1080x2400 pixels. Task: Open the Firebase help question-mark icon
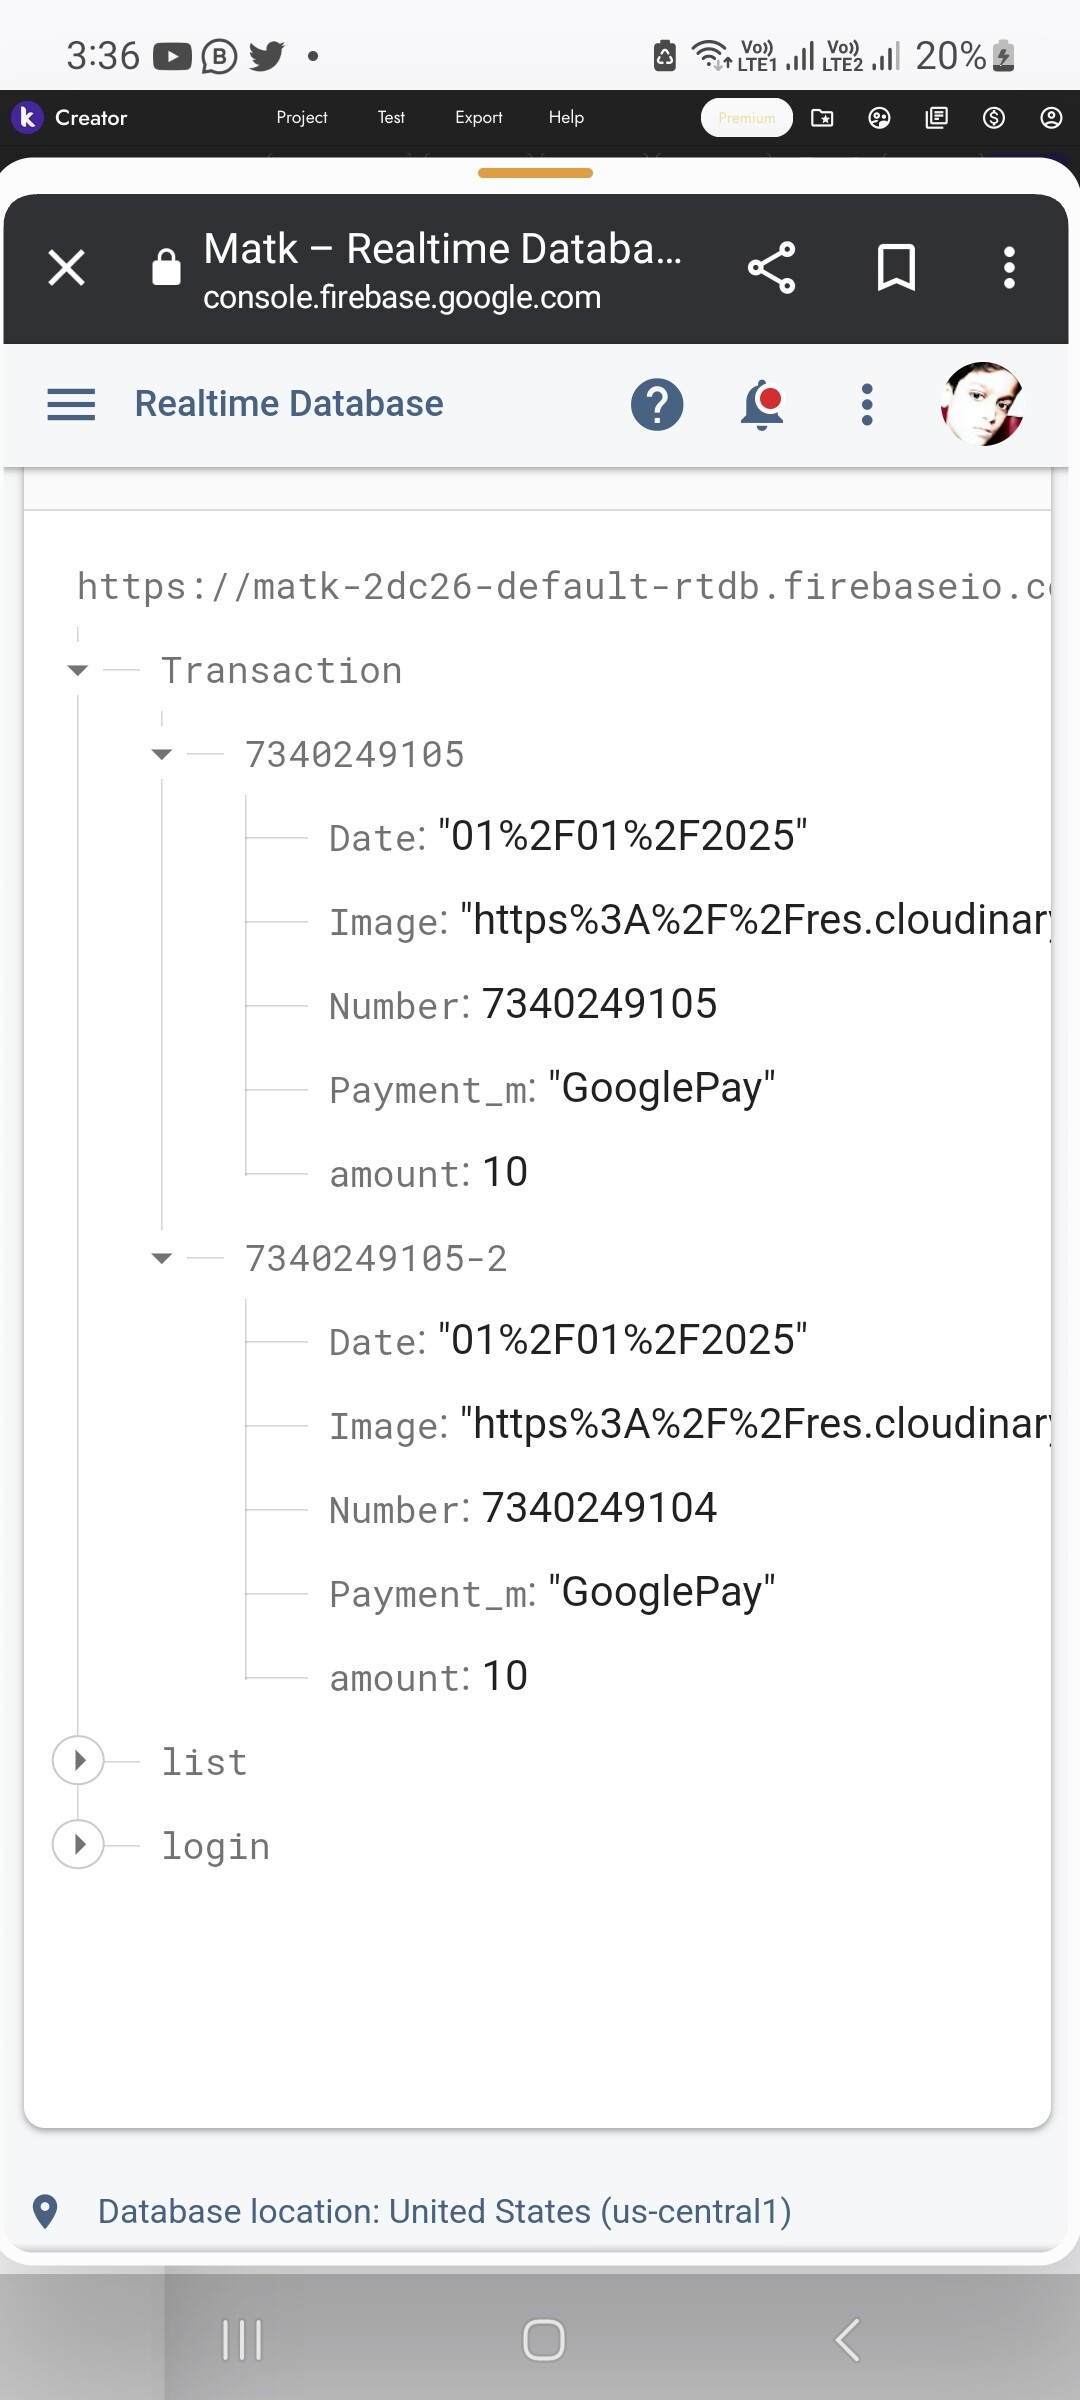(x=657, y=405)
